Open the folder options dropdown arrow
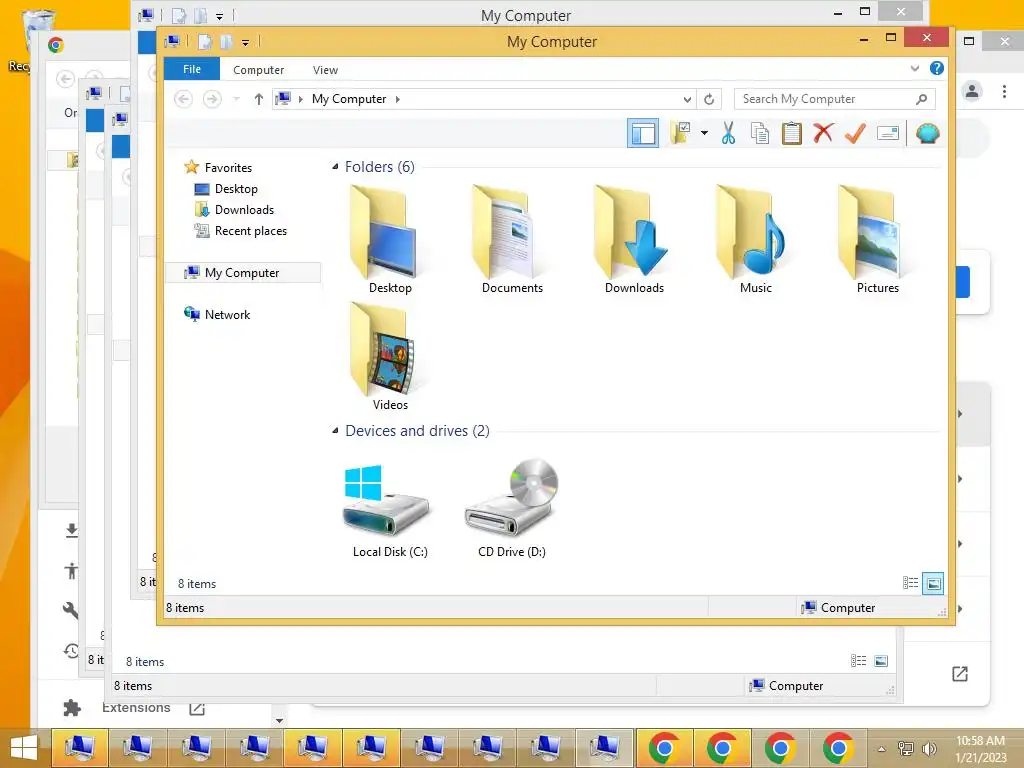Viewport: 1024px width, 768px height. click(704, 133)
